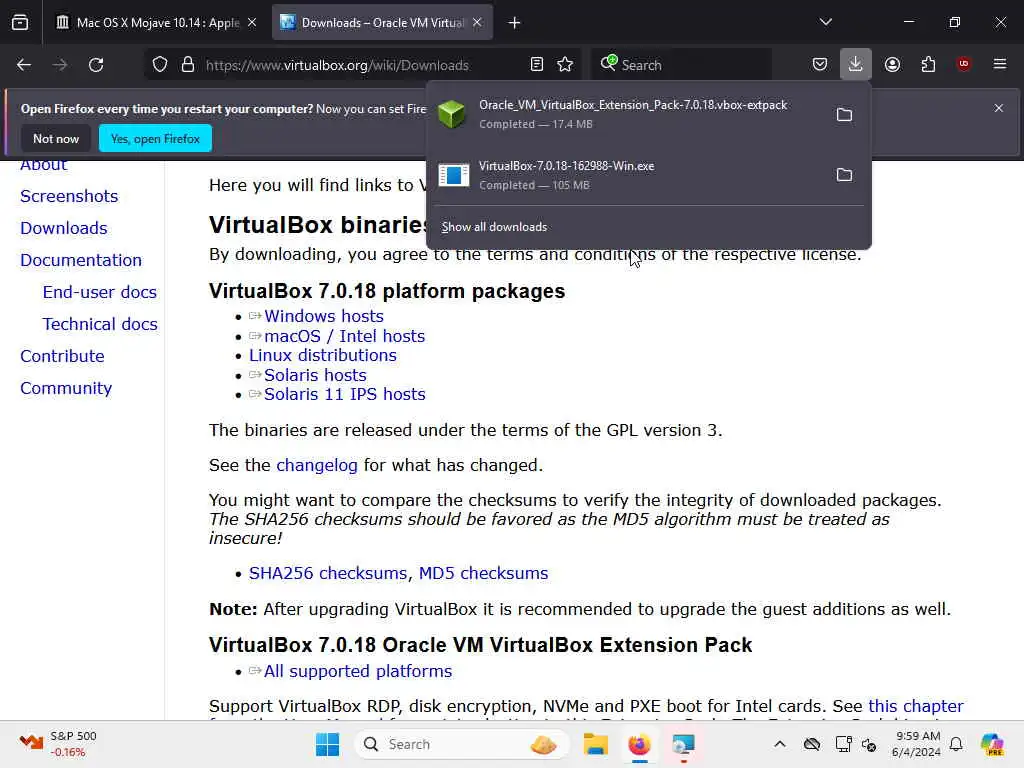Open the S&P 500 taskbar widget

click(x=58, y=744)
